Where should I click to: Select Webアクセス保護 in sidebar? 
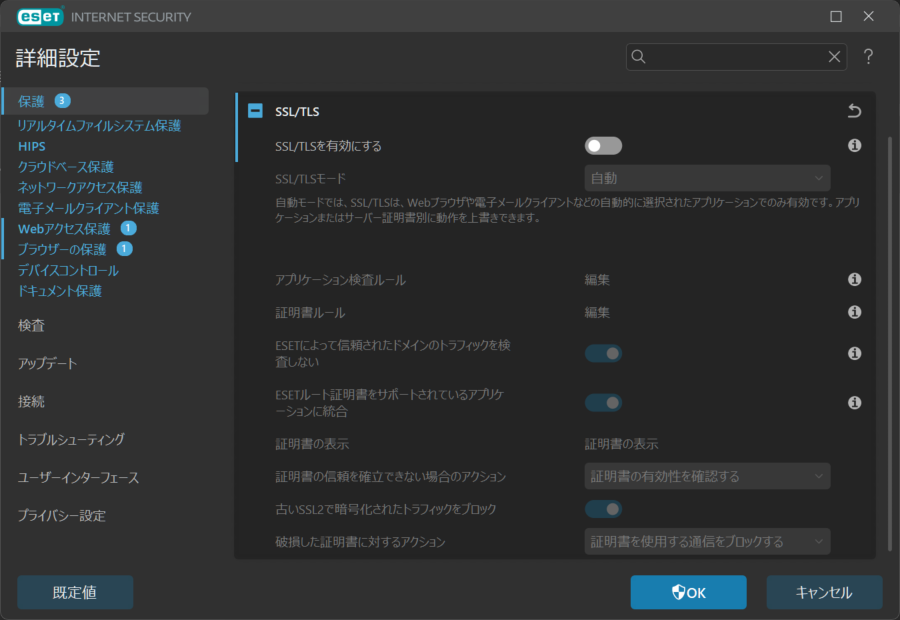click(64, 229)
